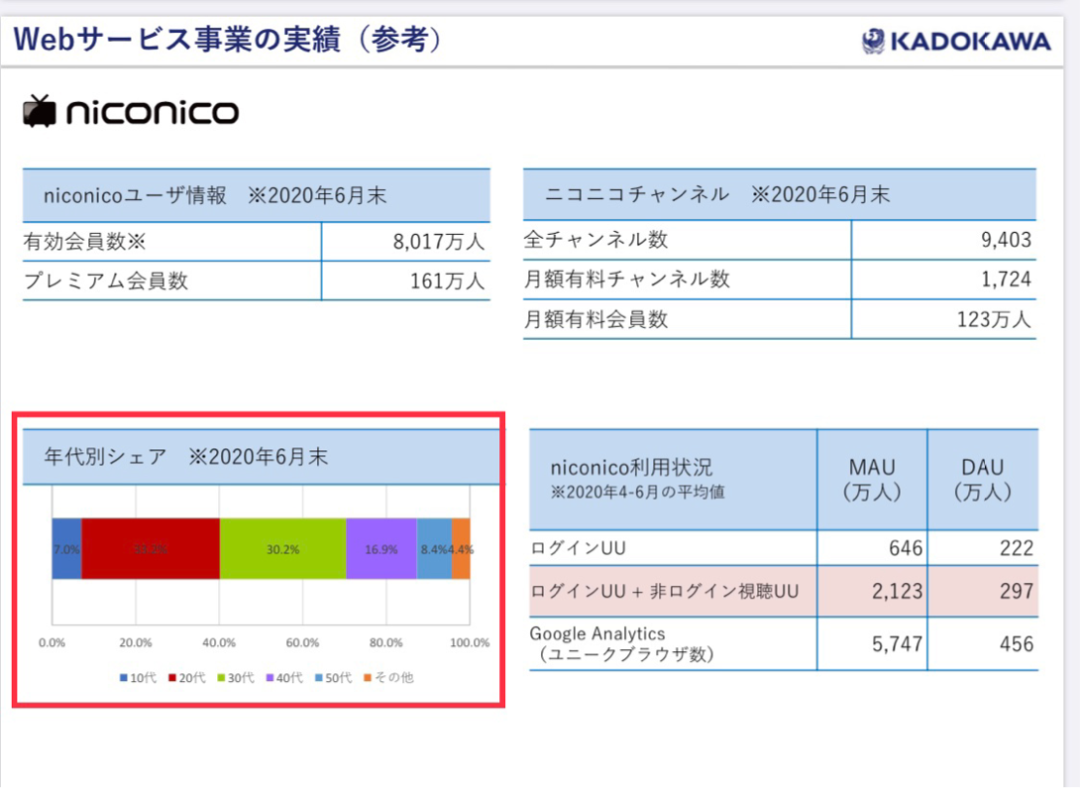Viewport: 1080px width, 788px height.
Task: Click the 161万人 value cell
Action: [x=406, y=281]
